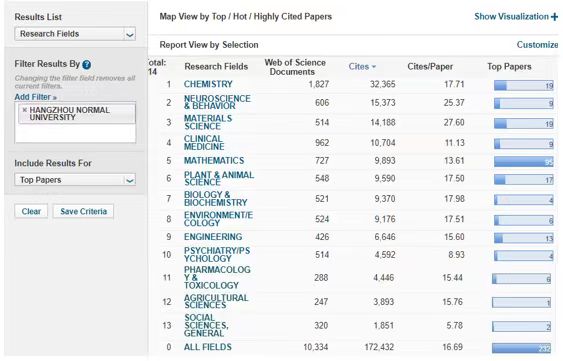Viewport: 563px width, 361px height.
Task: Click the Save Criteria button
Action: click(x=83, y=211)
